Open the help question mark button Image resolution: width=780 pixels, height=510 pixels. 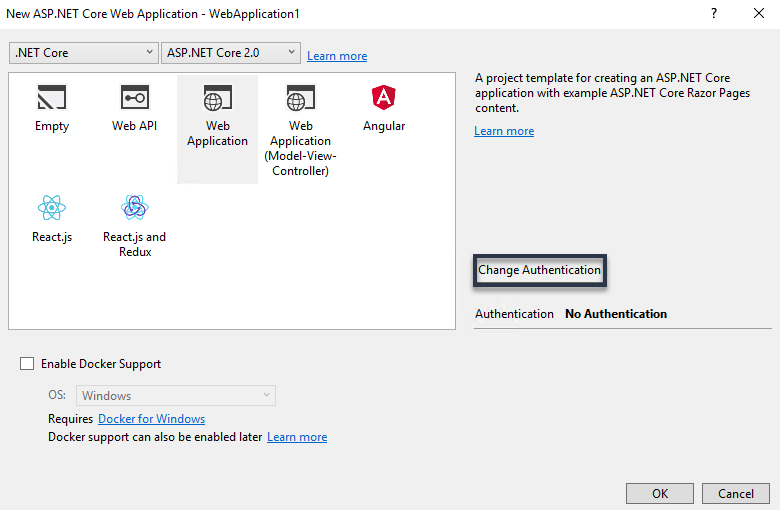tap(714, 13)
